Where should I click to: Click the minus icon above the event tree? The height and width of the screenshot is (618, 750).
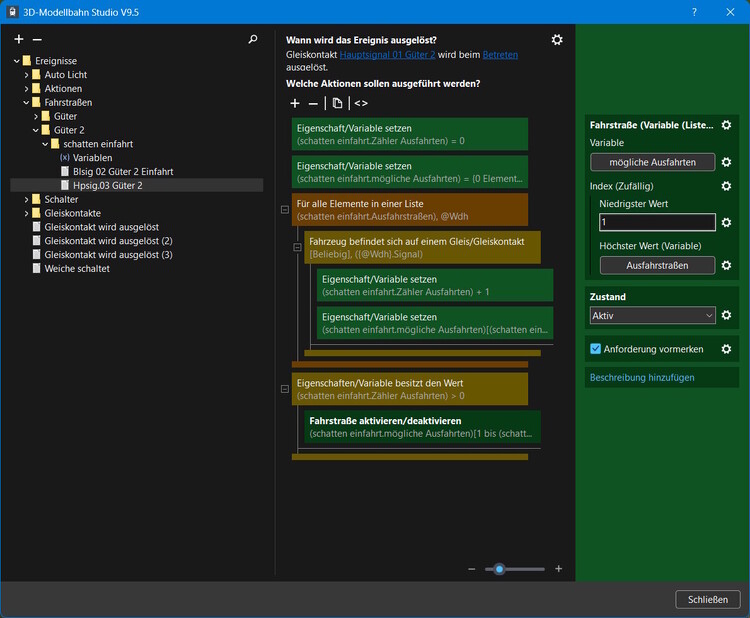[37, 39]
